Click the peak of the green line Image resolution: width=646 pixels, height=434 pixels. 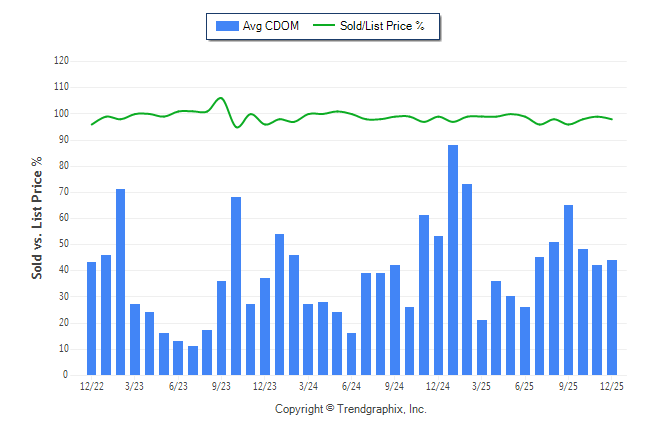click(x=221, y=98)
